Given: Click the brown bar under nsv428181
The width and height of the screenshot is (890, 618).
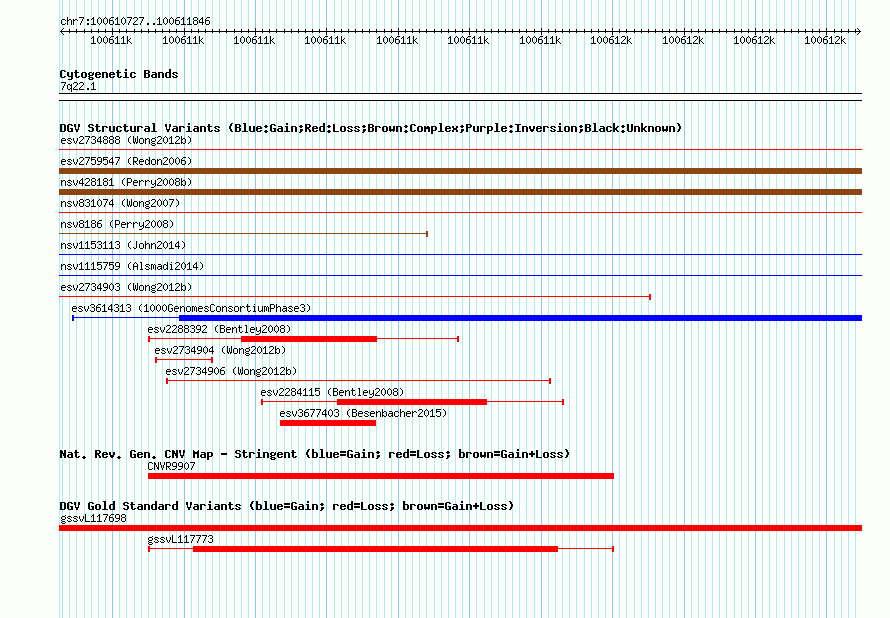Looking at the screenshot, I should point(460,192).
